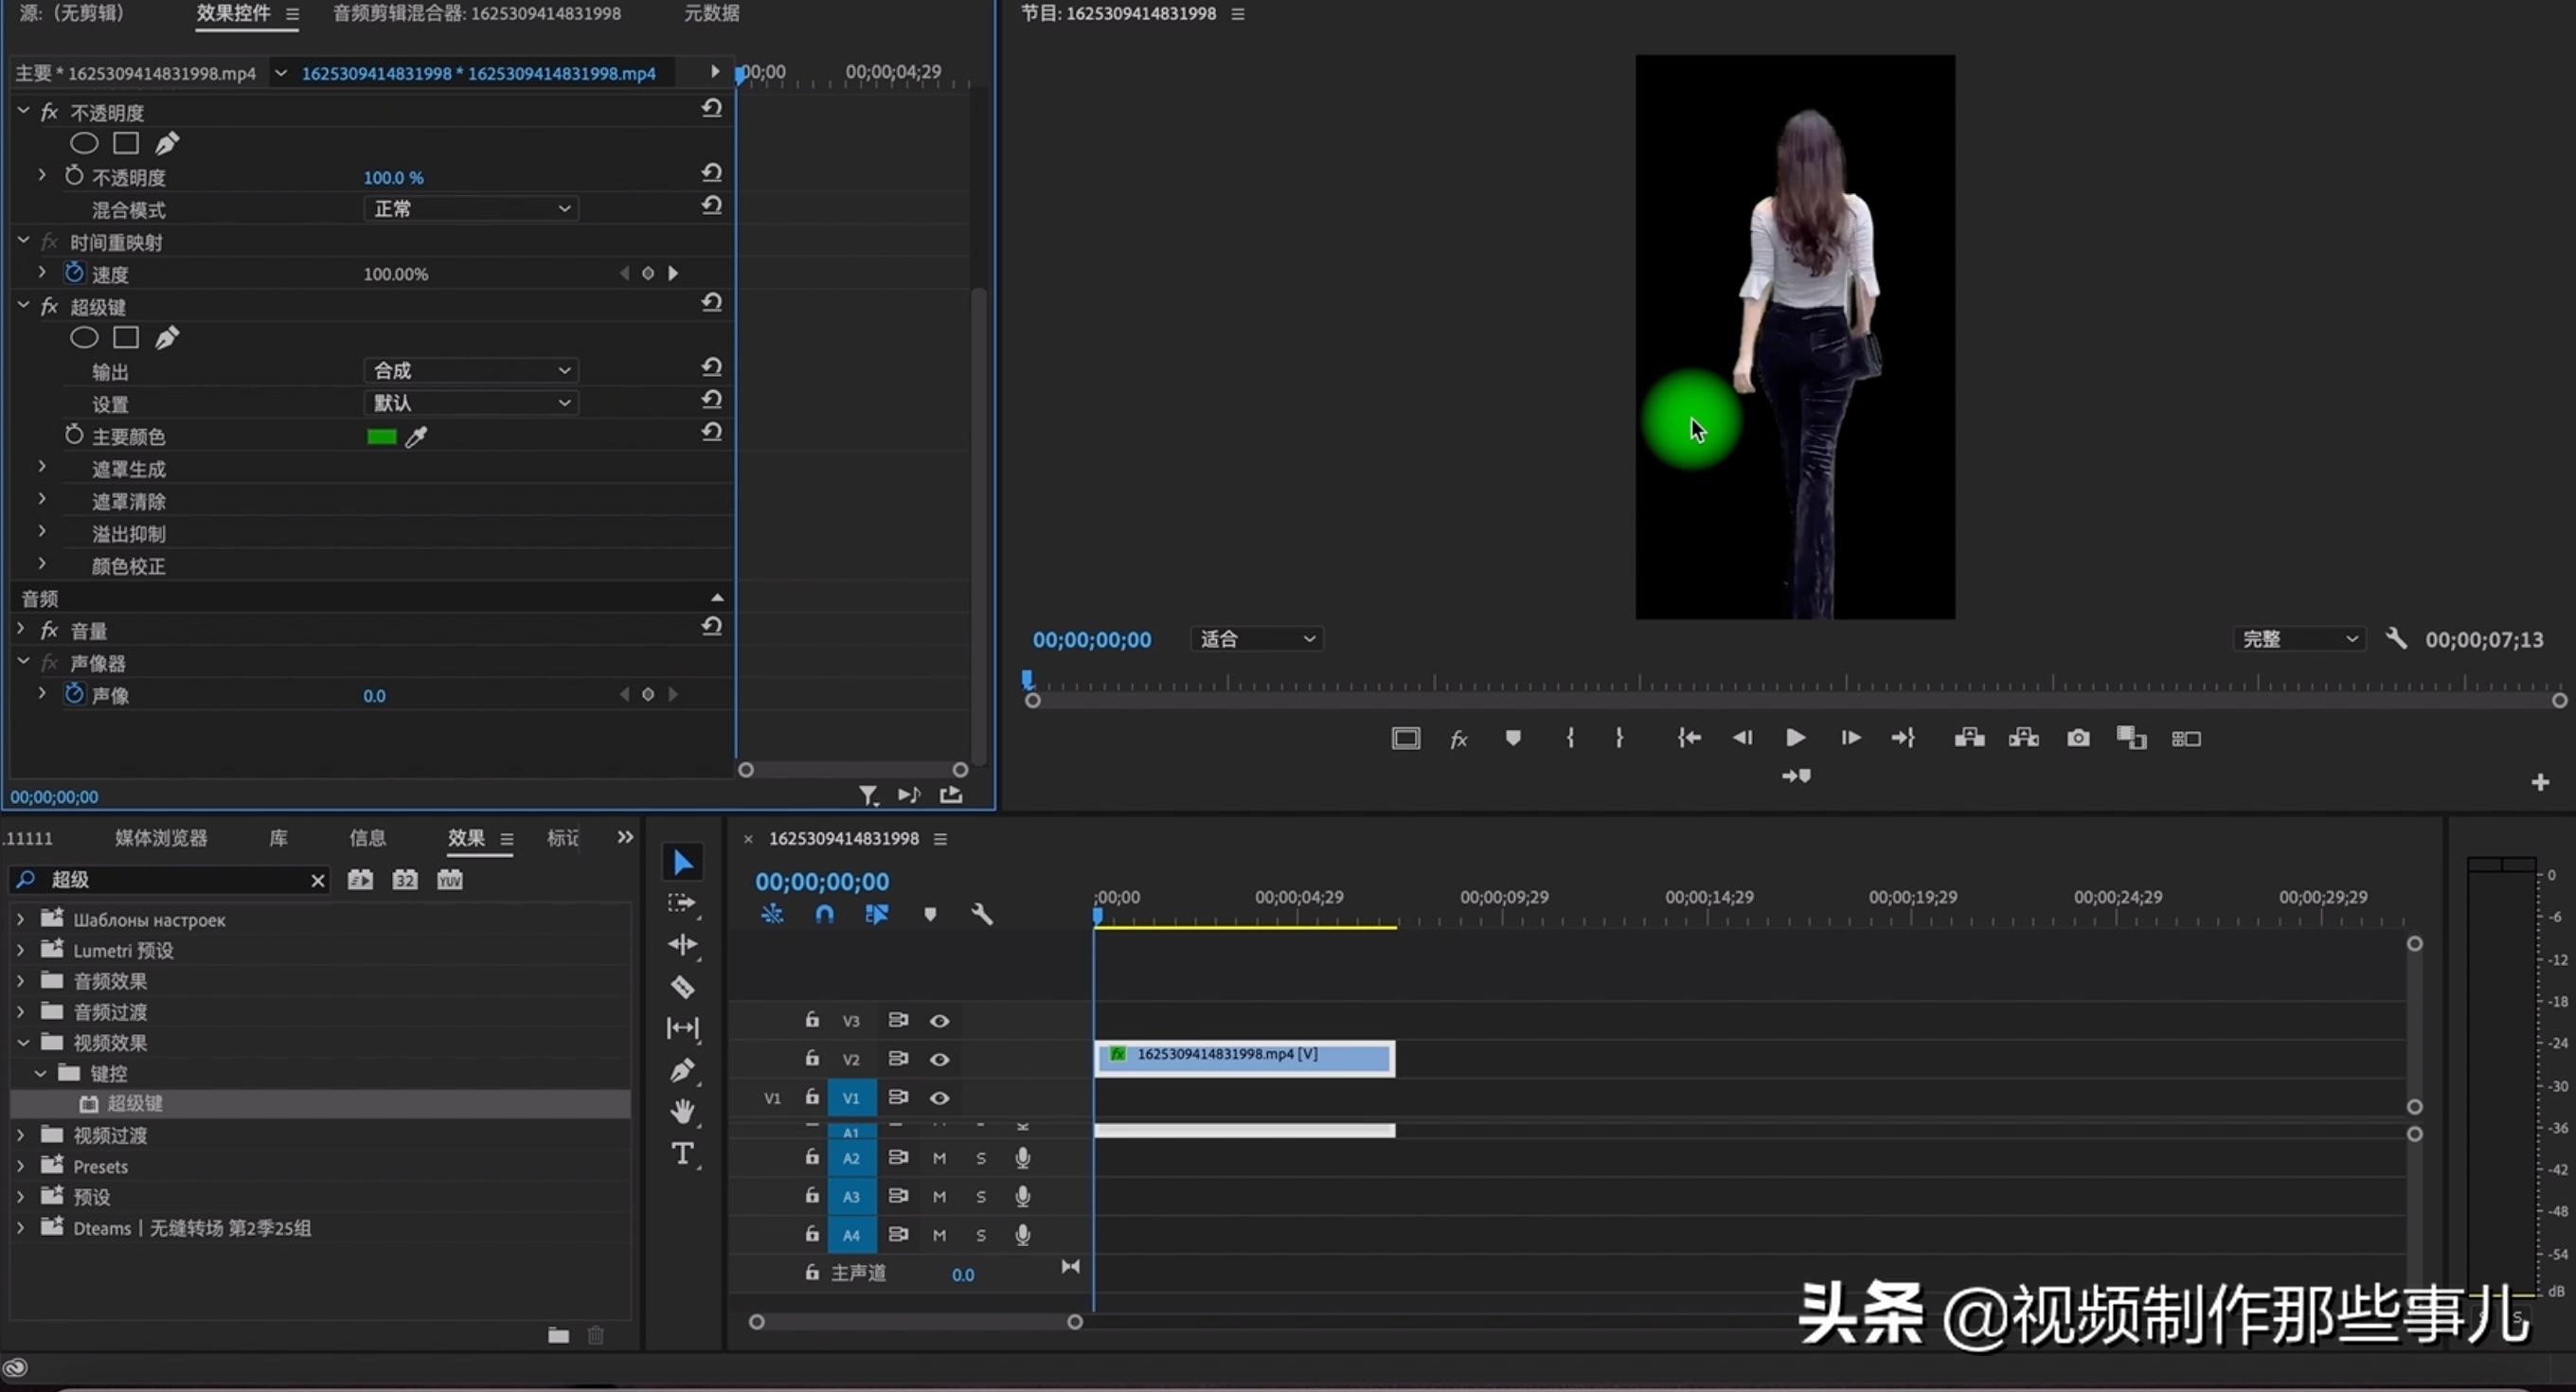Select the Pen tool in the tools panel
The image size is (2576, 1392).
(683, 1070)
